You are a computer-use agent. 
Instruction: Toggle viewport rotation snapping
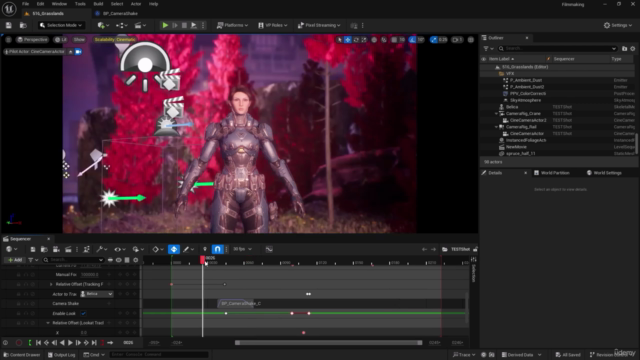(x=413, y=40)
